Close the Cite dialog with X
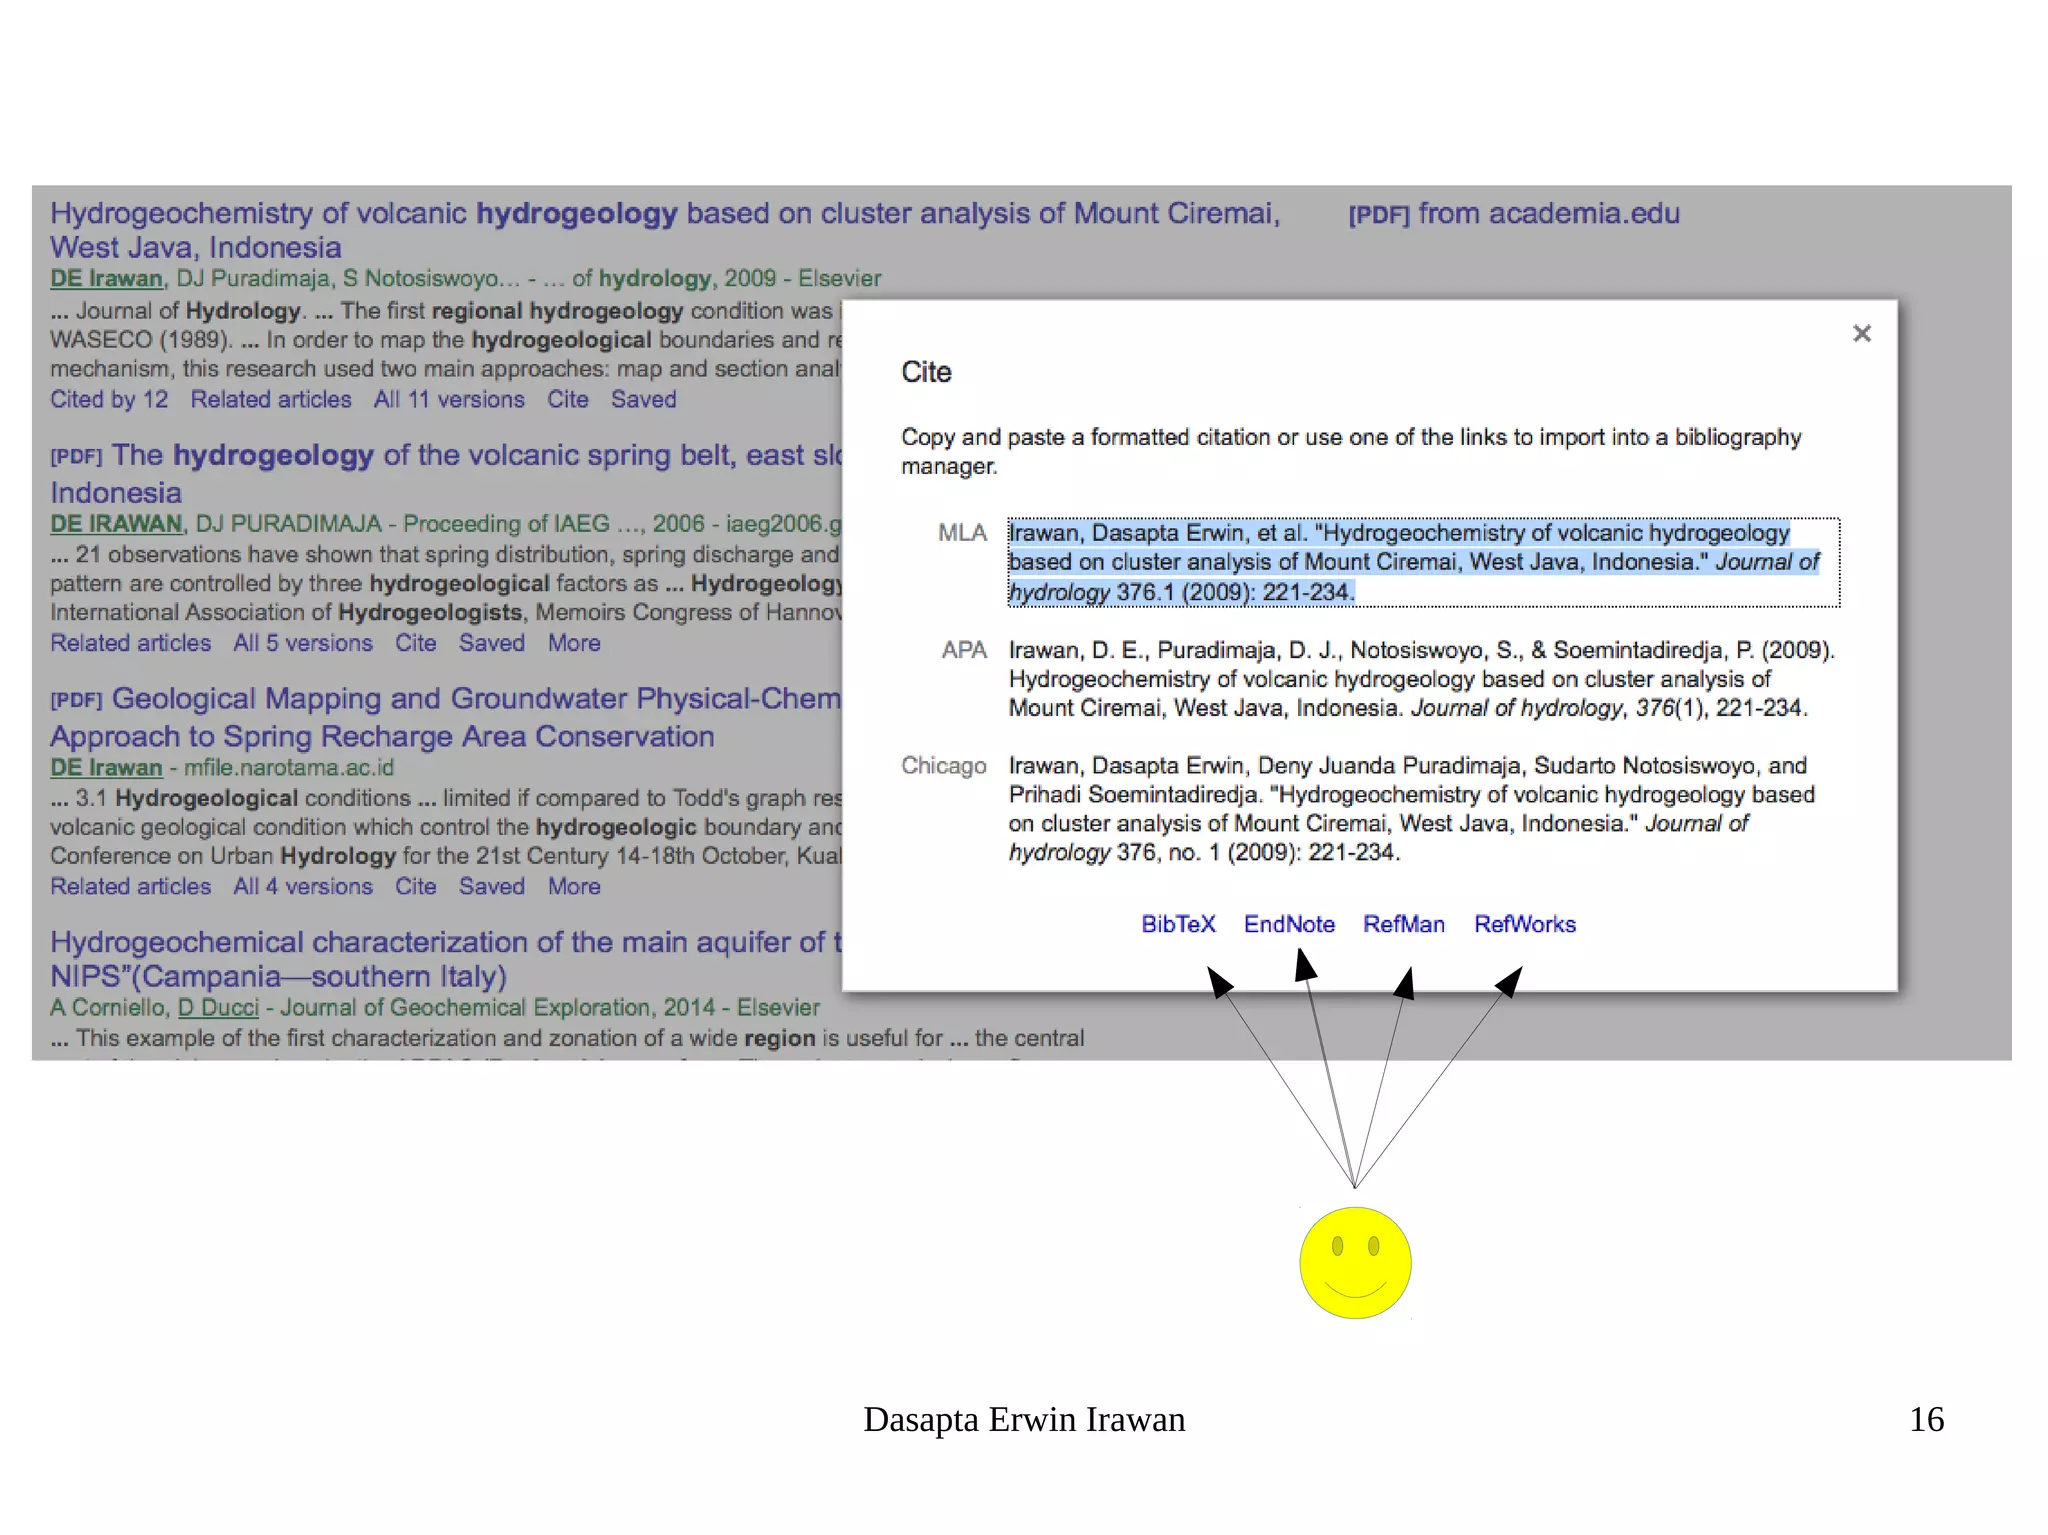2048x1535 pixels. pos(1861,334)
